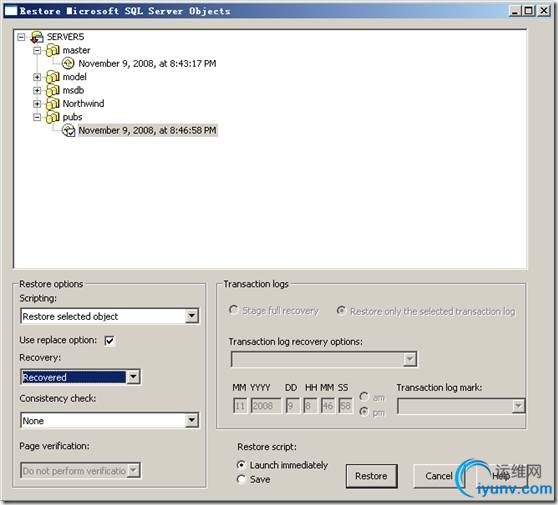Click the Restore button

click(372, 476)
